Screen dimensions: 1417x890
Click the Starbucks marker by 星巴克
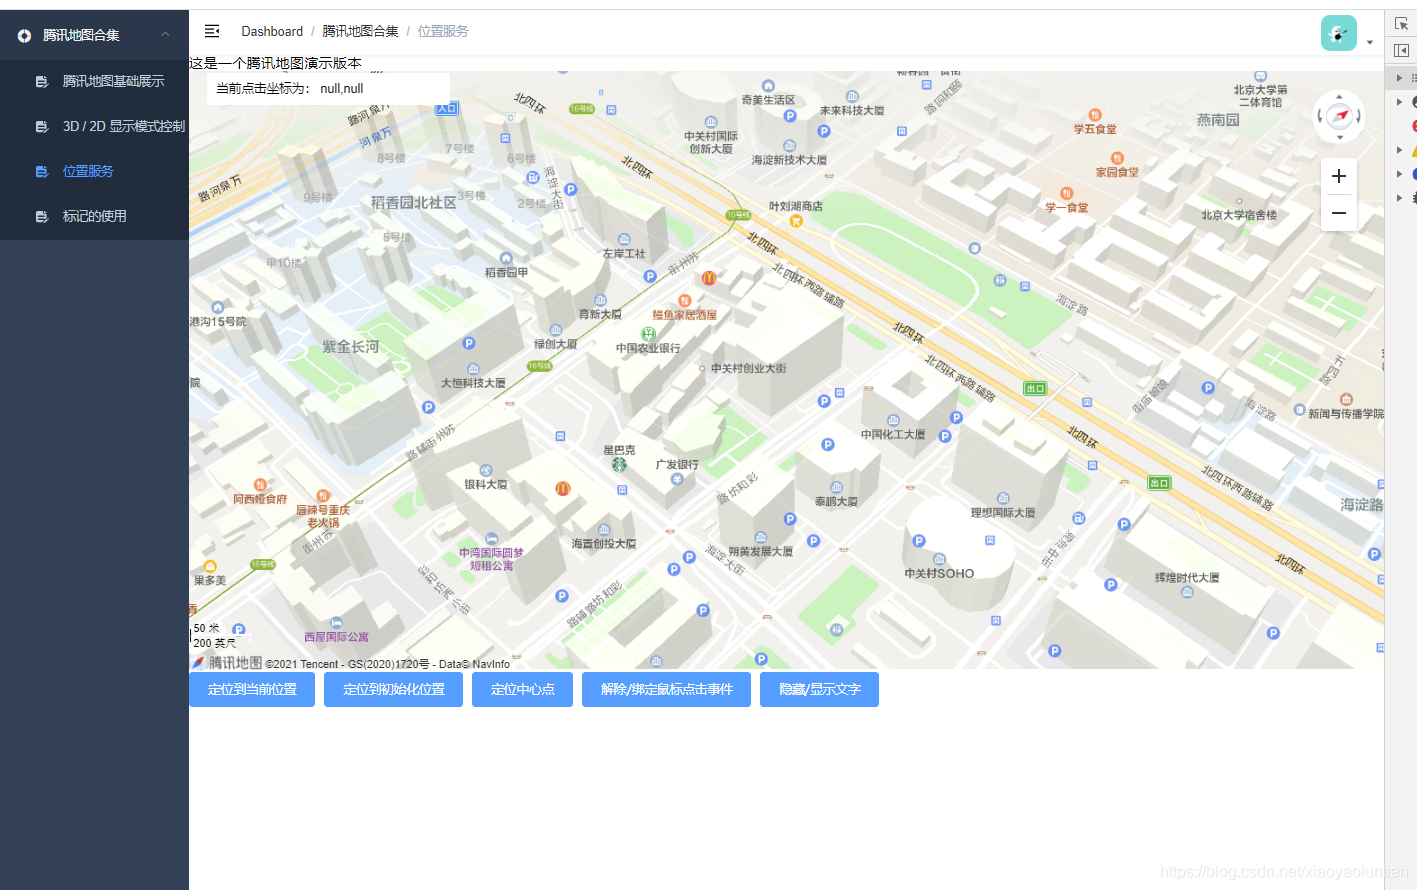pyautogui.click(x=619, y=464)
